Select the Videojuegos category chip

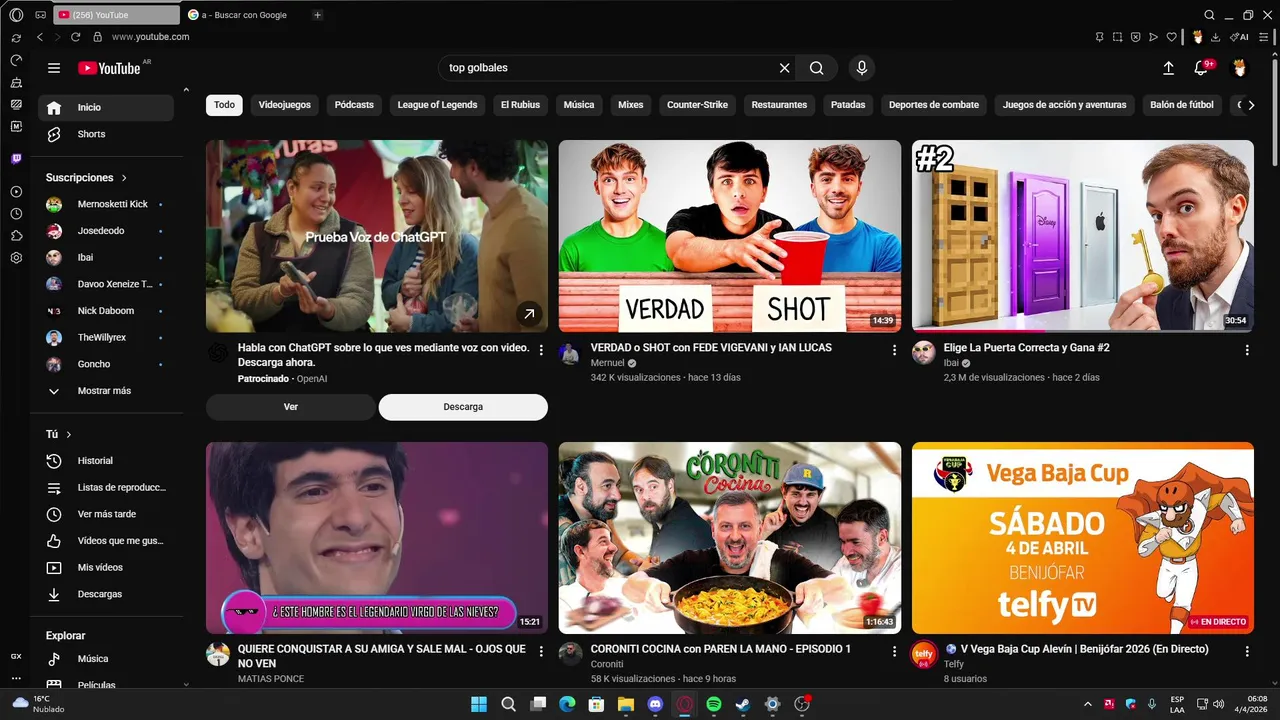point(285,105)
